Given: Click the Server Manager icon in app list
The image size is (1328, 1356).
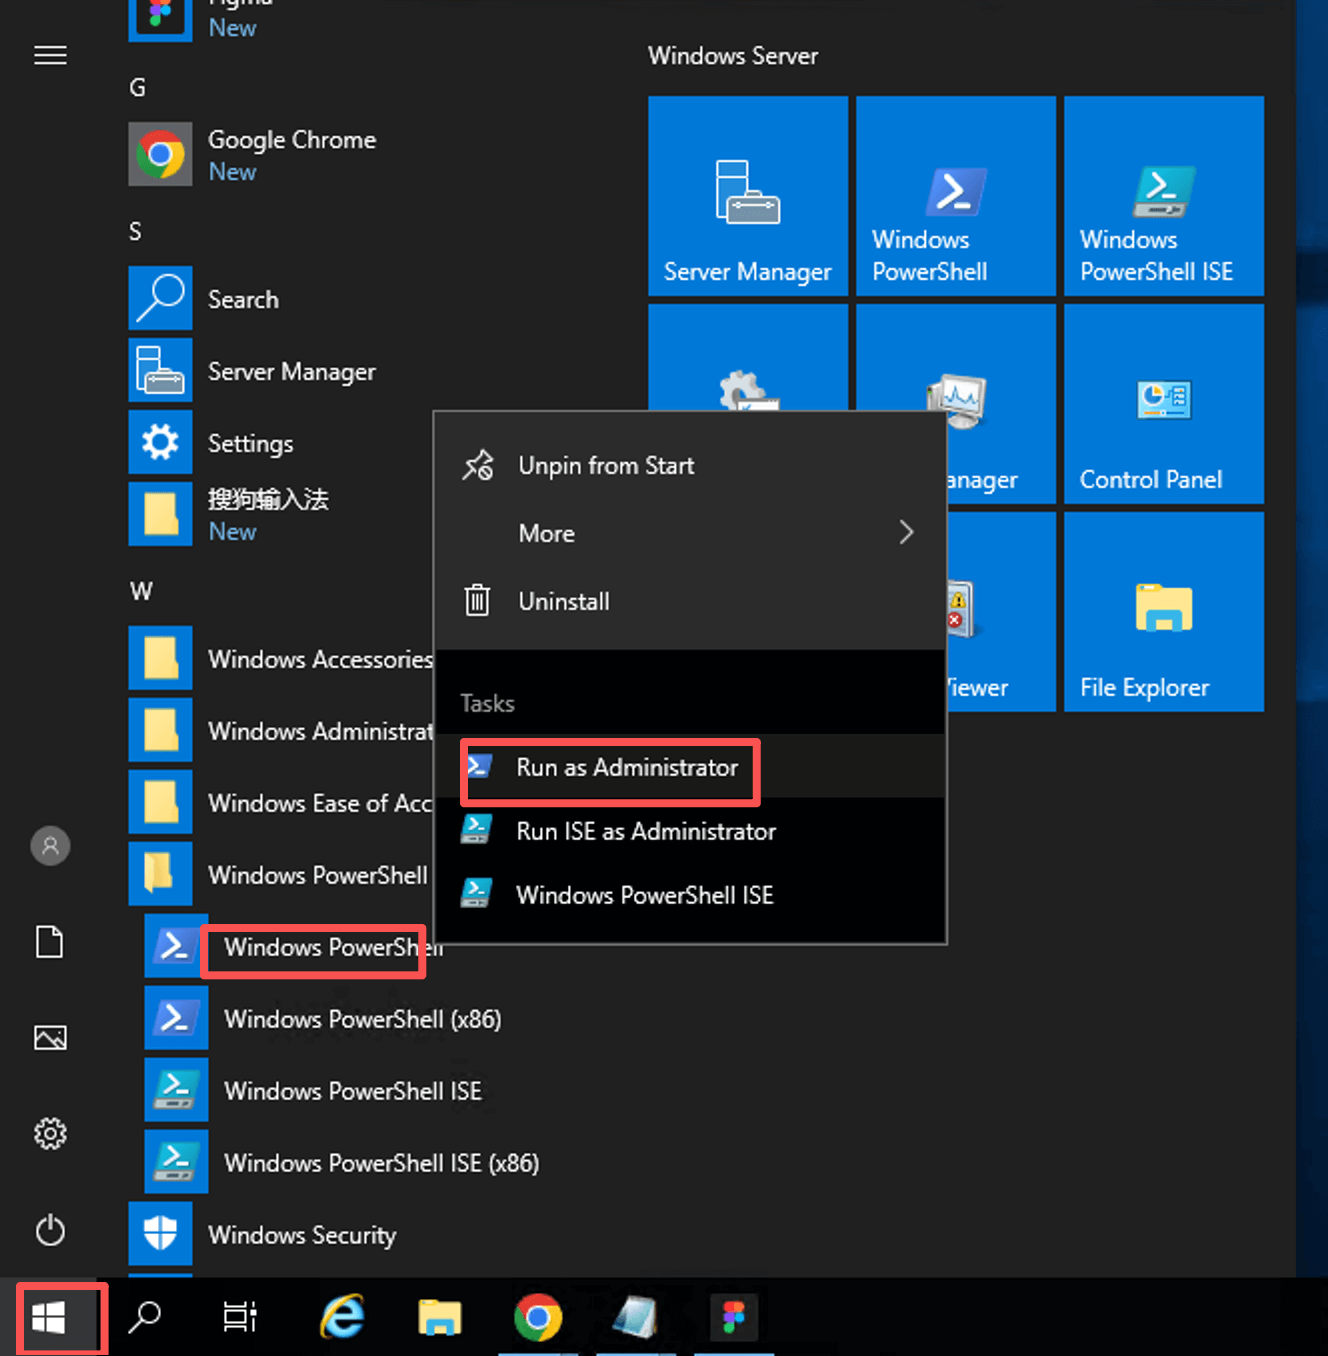Looking at the screenshot, I should (x=160, y=370).
